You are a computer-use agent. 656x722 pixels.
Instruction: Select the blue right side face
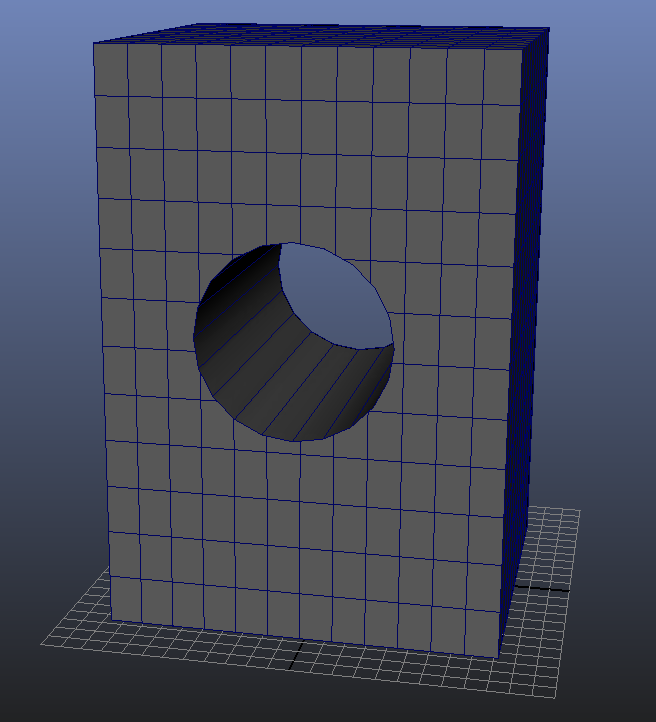(x=527, y=300)
